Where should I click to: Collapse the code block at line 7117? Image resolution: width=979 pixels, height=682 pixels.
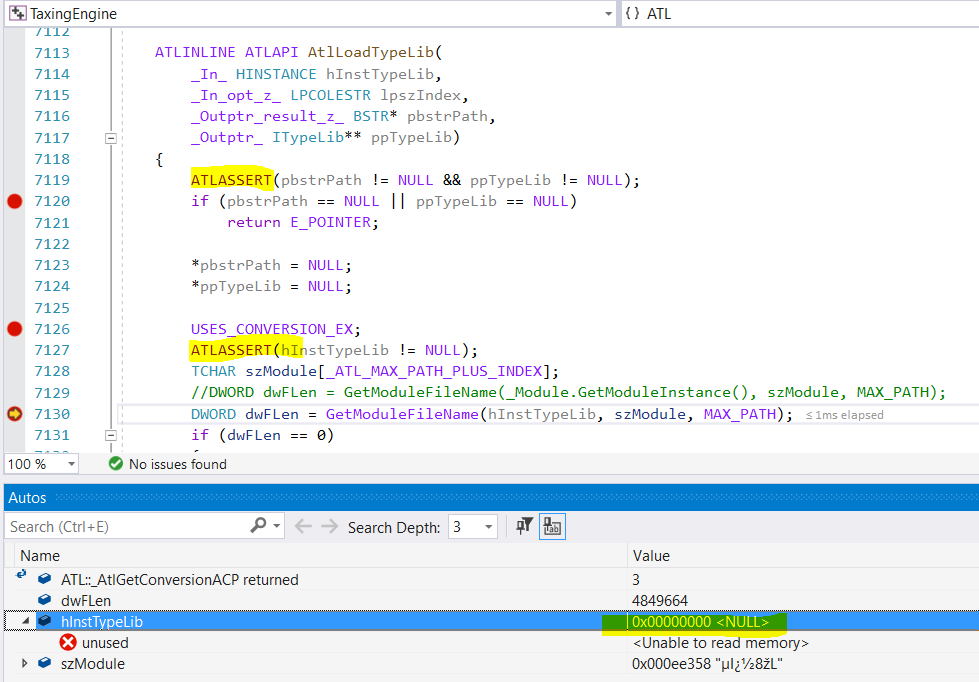click(111, 138)
